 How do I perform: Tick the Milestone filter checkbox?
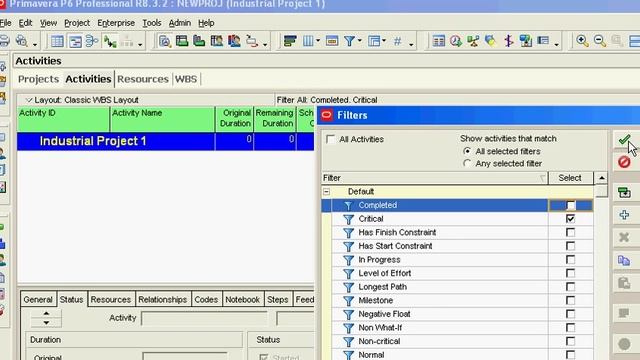tap(570, 300)
